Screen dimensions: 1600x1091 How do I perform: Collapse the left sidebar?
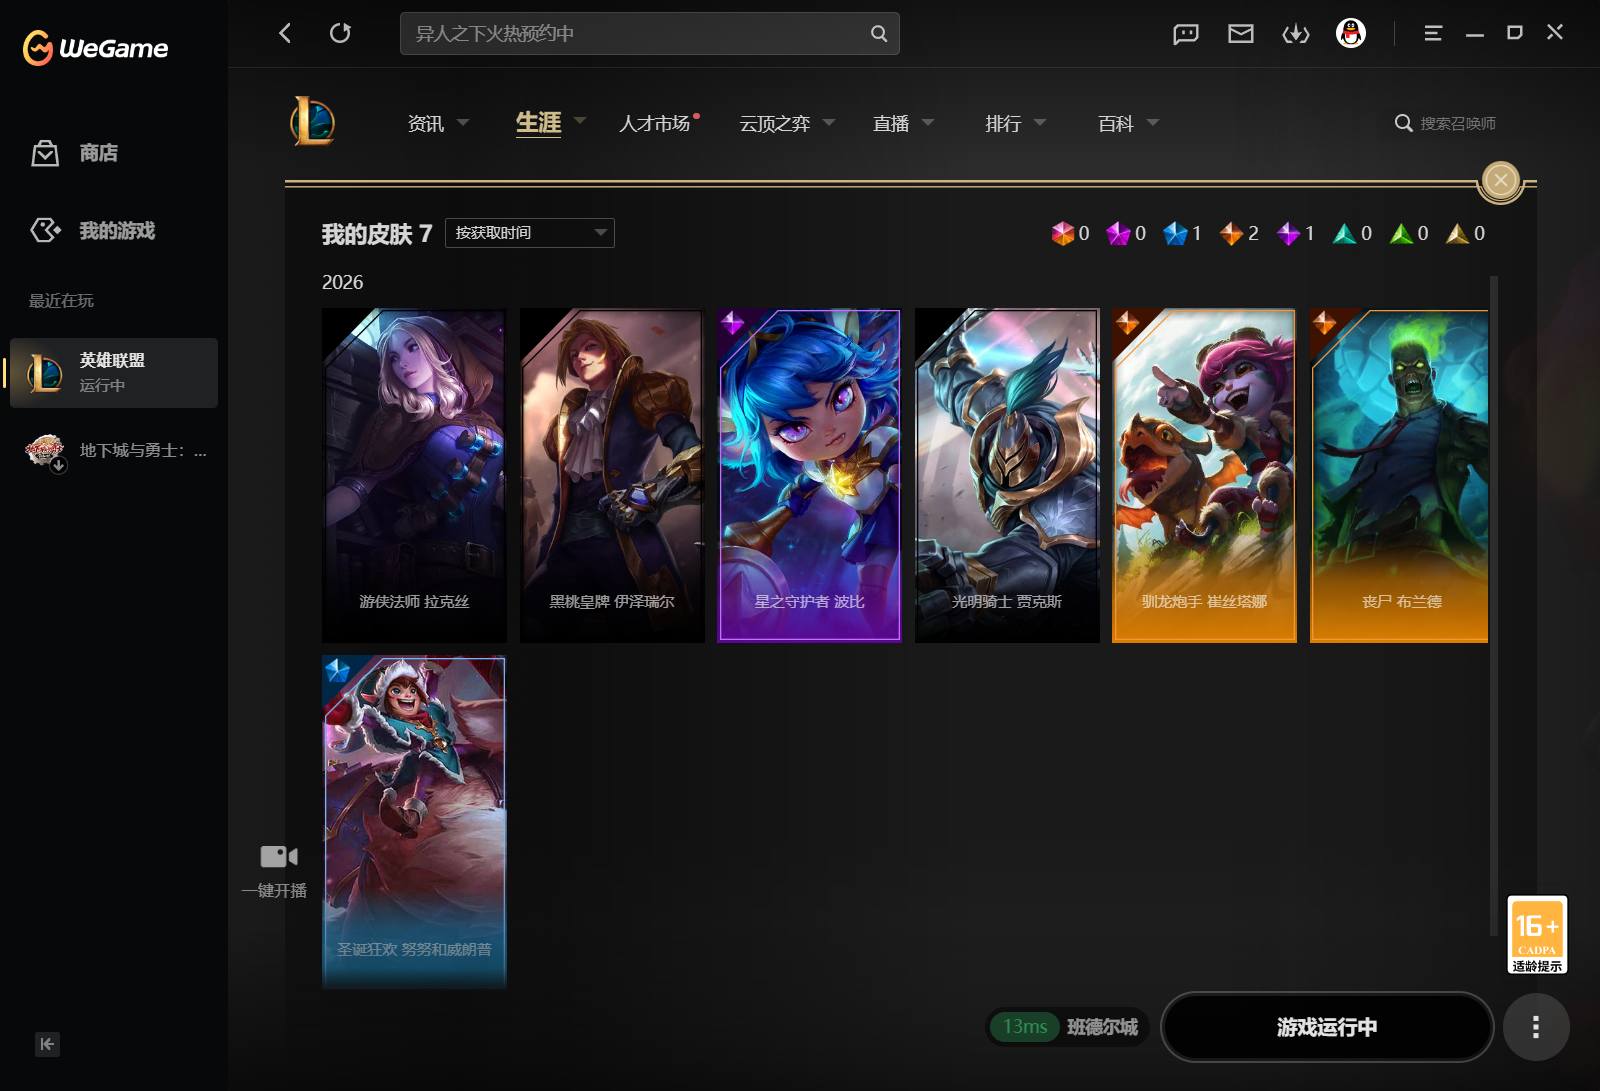(47, 1044)
